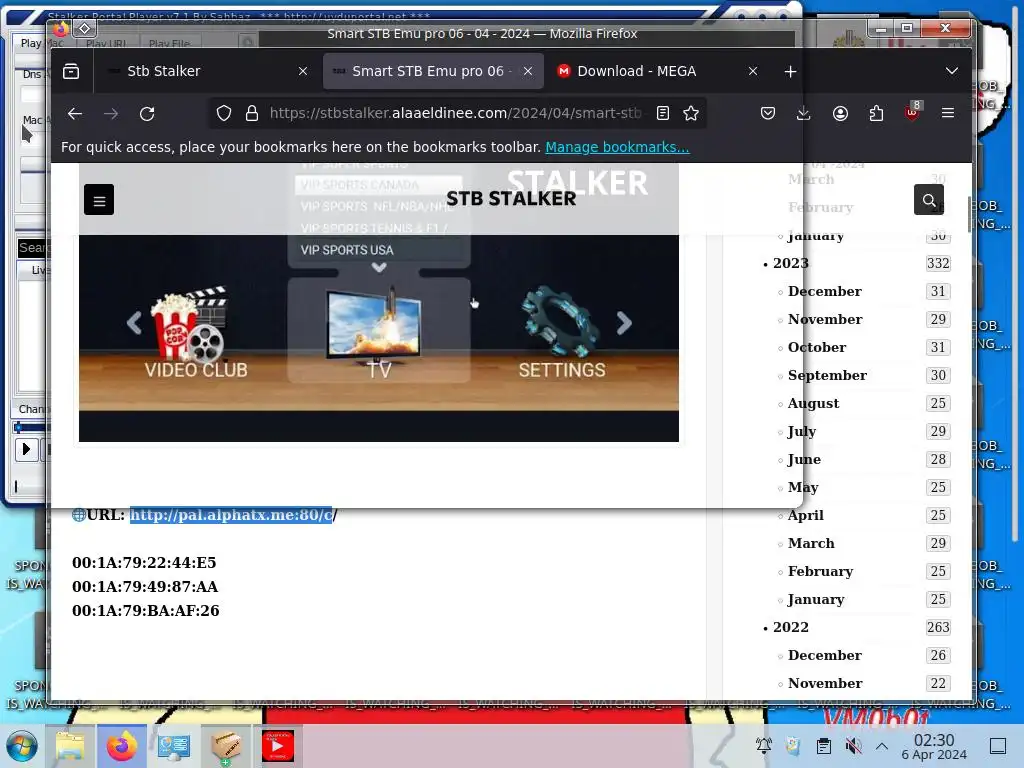
Task: Open Firefox account icon
Action: (x=840, y=114)
